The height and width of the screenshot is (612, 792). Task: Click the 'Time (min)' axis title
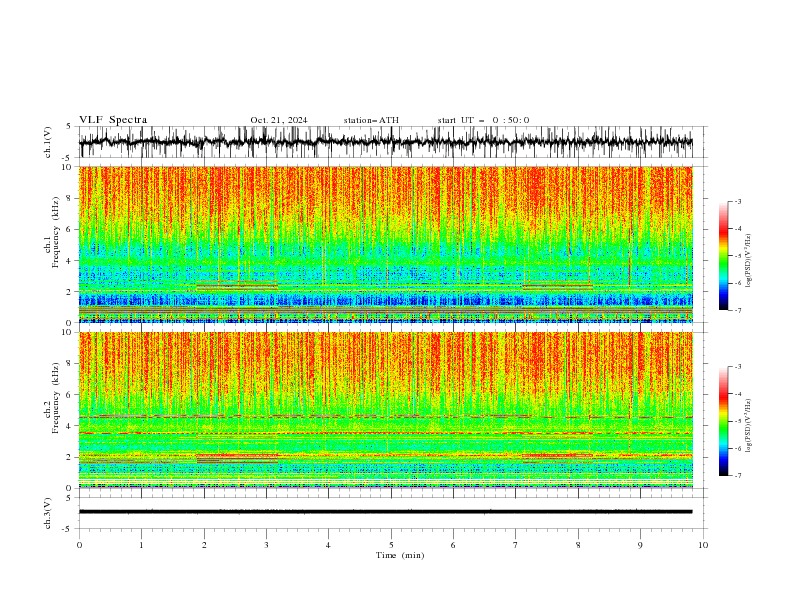[x=400, y=555]
